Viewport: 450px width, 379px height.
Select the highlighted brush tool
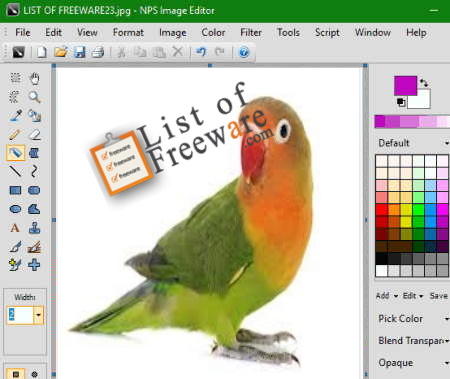click(16, 153)
